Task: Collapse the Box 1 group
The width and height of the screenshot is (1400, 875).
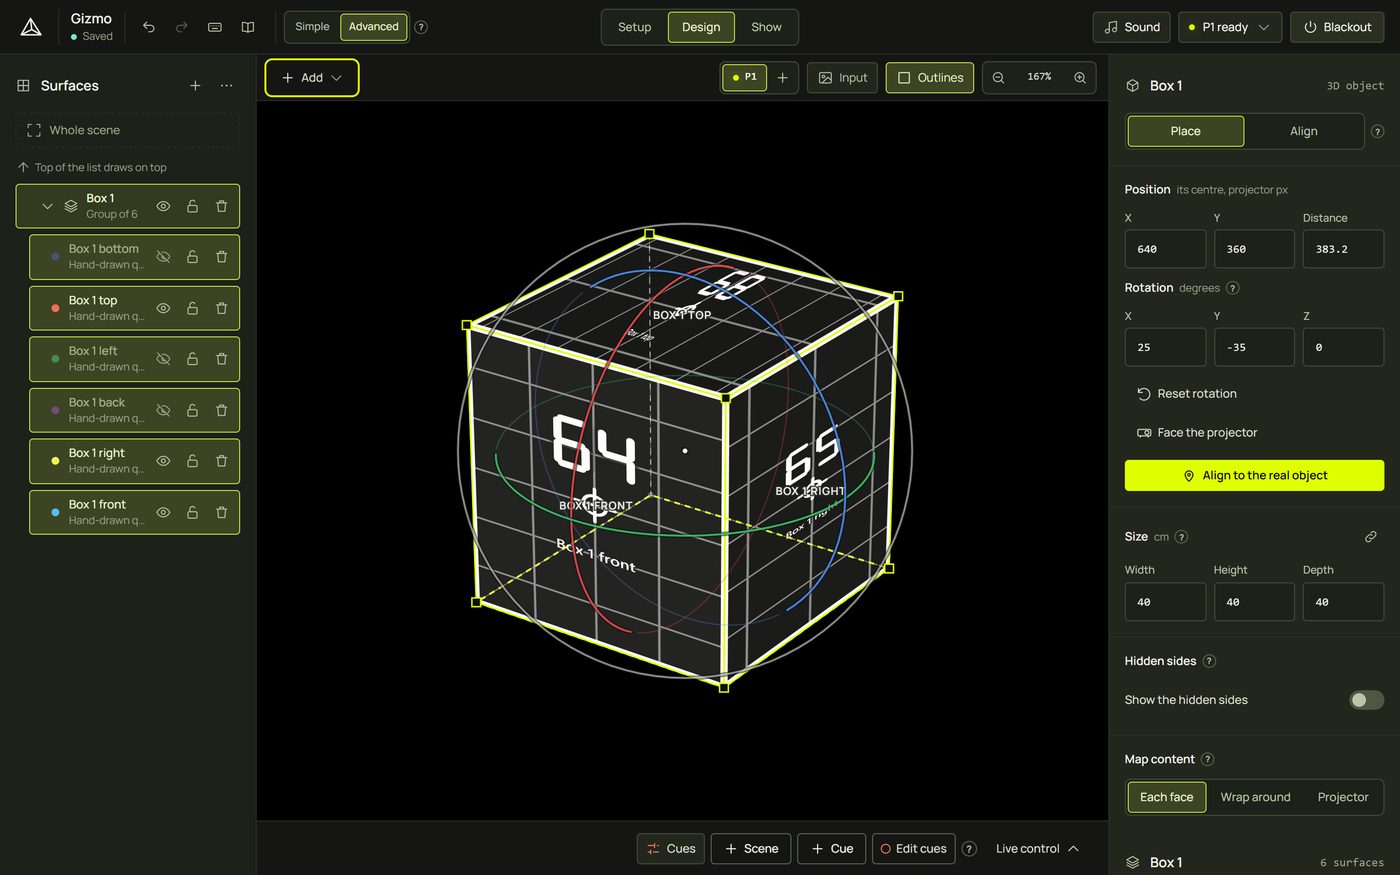Action: pos(47,206)
